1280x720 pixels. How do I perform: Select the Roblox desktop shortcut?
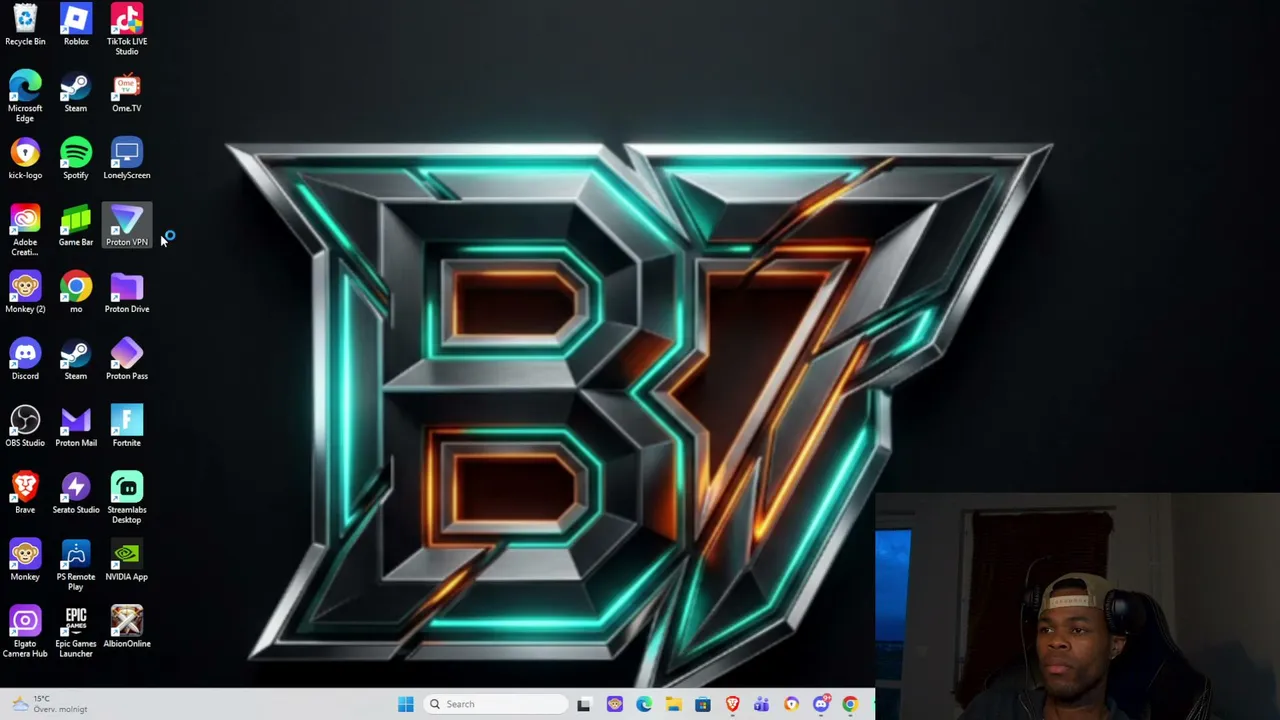(76, 25)
